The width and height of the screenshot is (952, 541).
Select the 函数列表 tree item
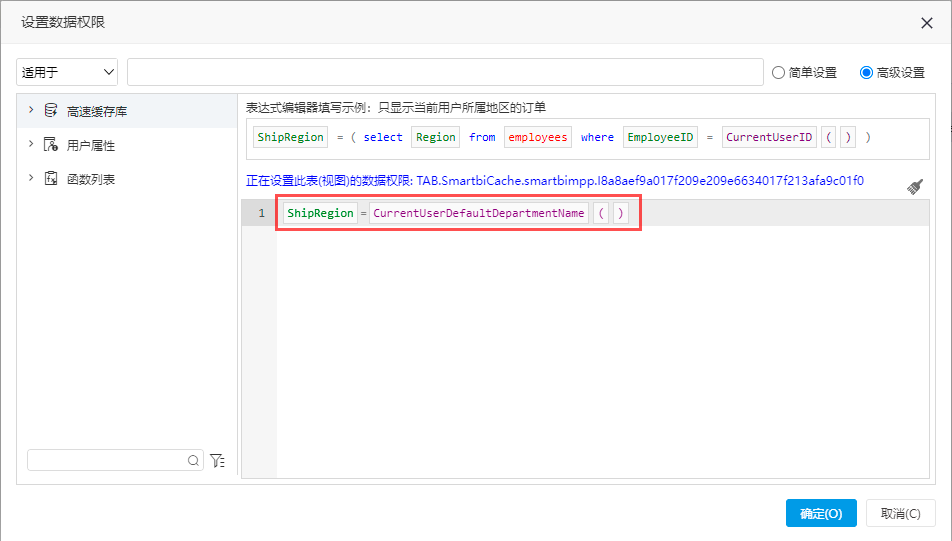coord(127,179)
